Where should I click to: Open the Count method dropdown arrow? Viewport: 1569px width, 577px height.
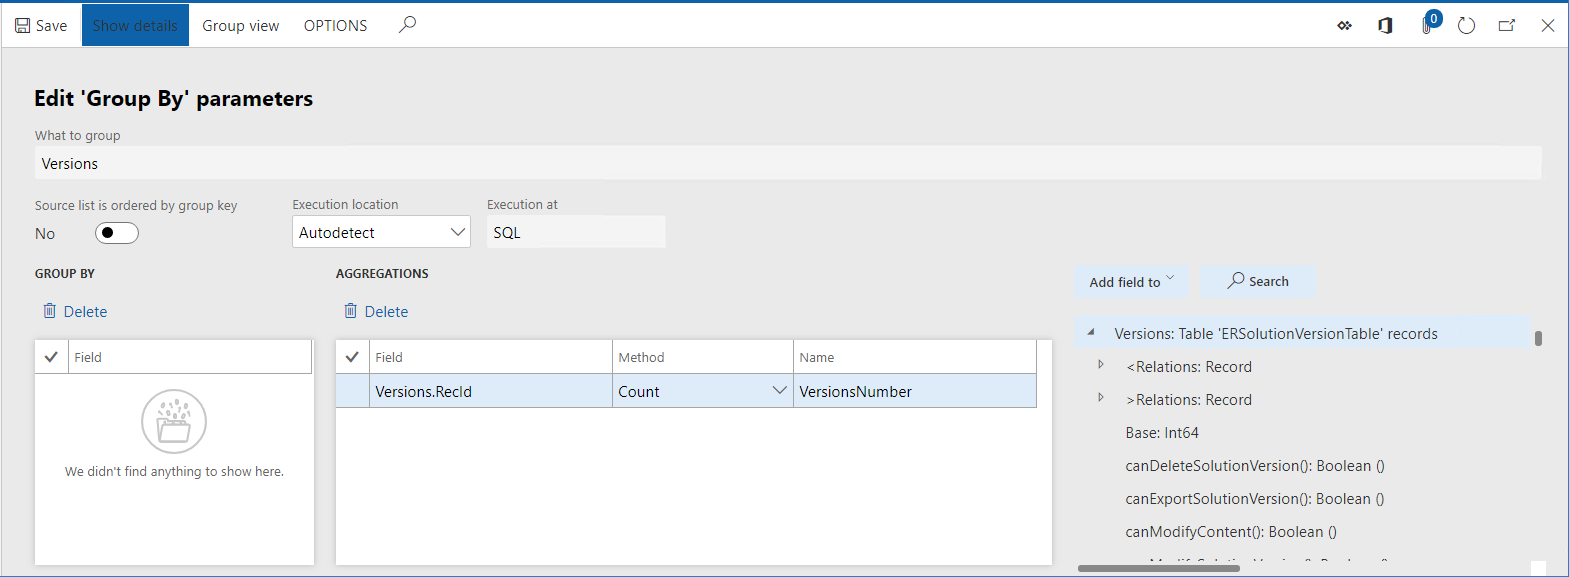pos(780,391)
